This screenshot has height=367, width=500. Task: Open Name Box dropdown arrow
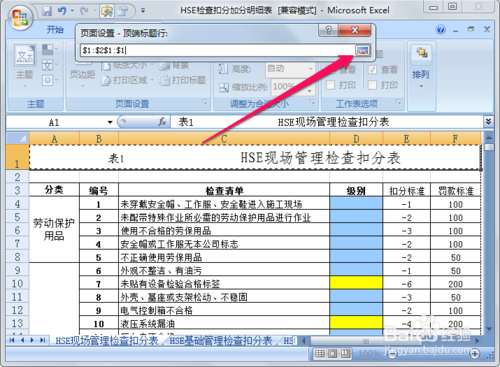tap(110, 122)
